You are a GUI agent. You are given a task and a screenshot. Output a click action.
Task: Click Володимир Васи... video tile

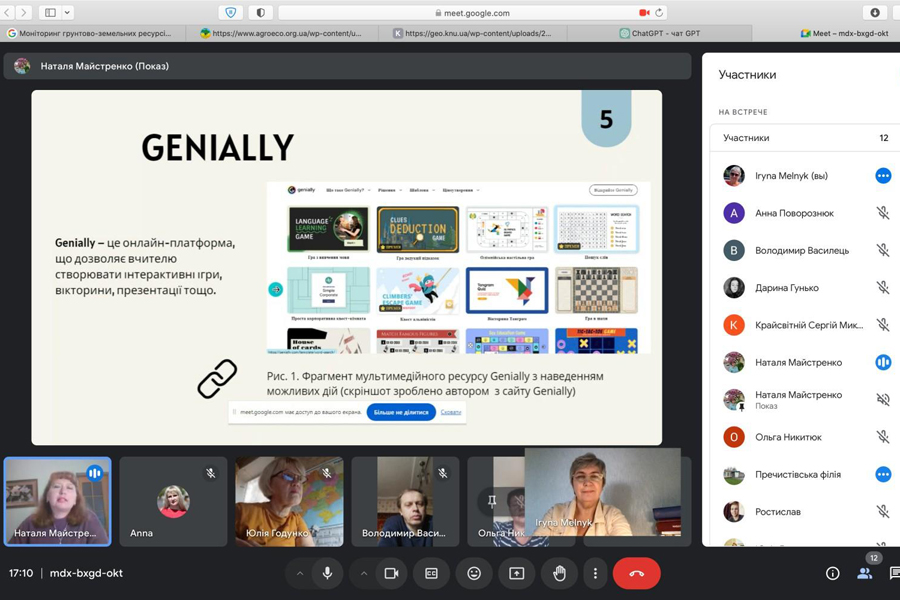(405, 501)
